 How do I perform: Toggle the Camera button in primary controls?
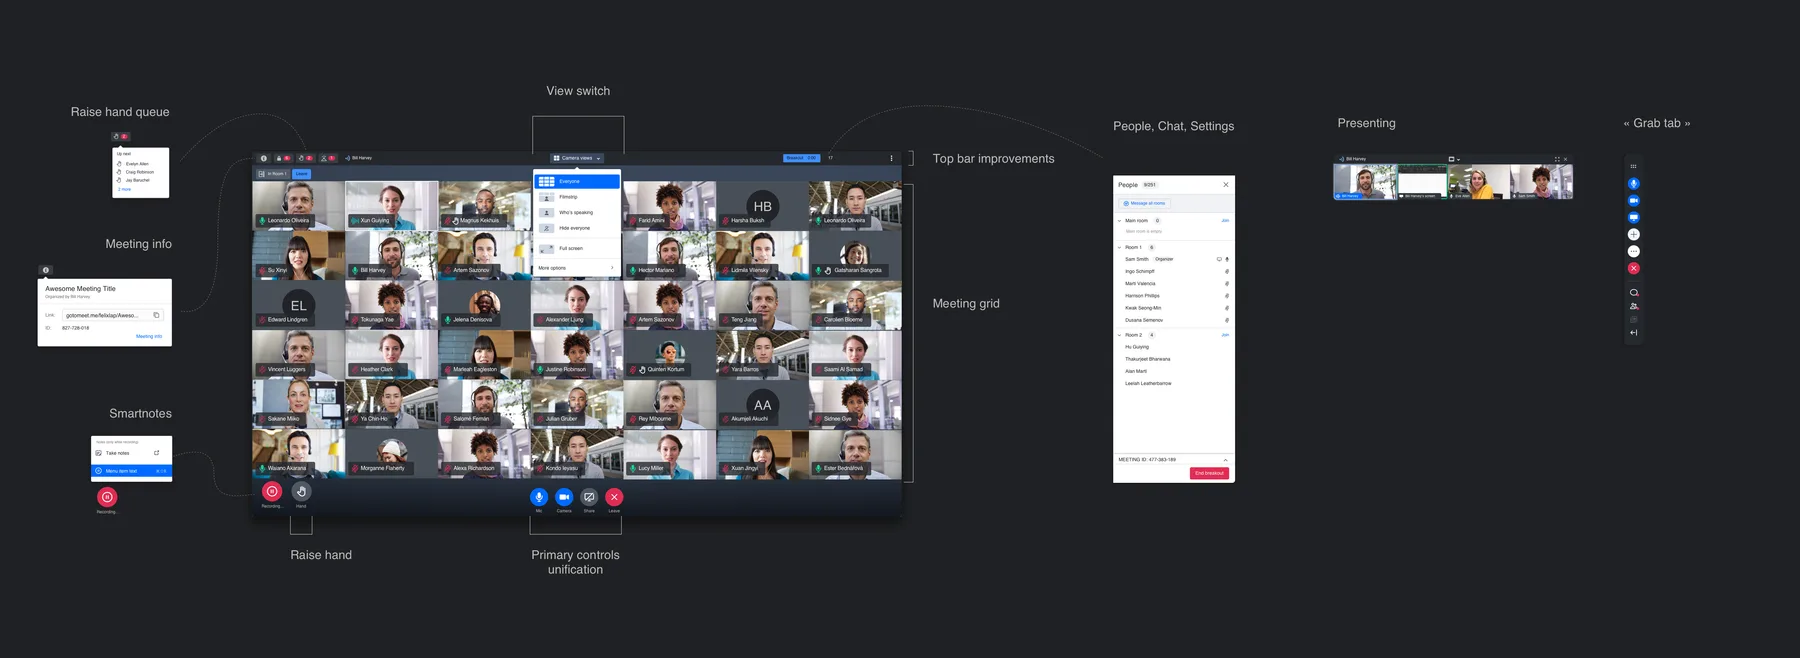click(564, 497)
